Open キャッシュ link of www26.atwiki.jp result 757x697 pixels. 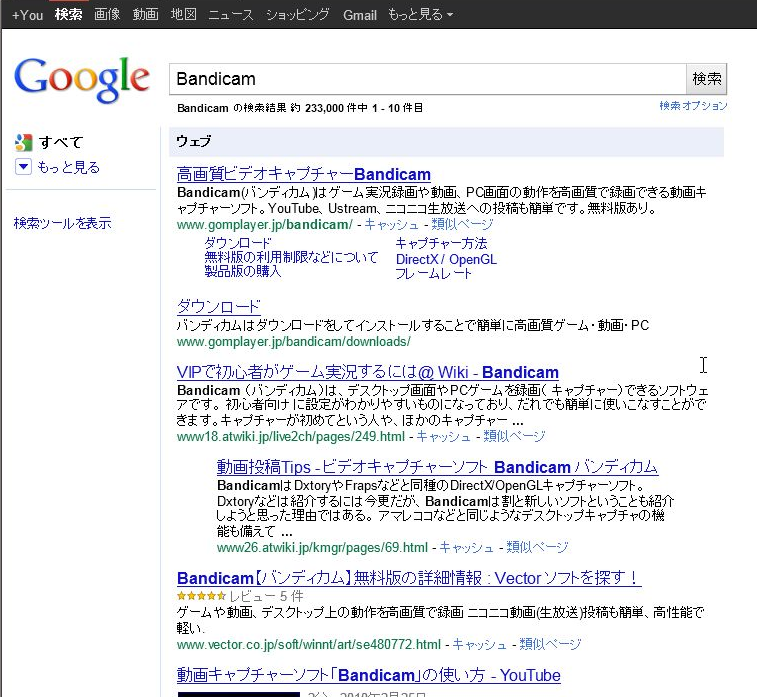466,547
